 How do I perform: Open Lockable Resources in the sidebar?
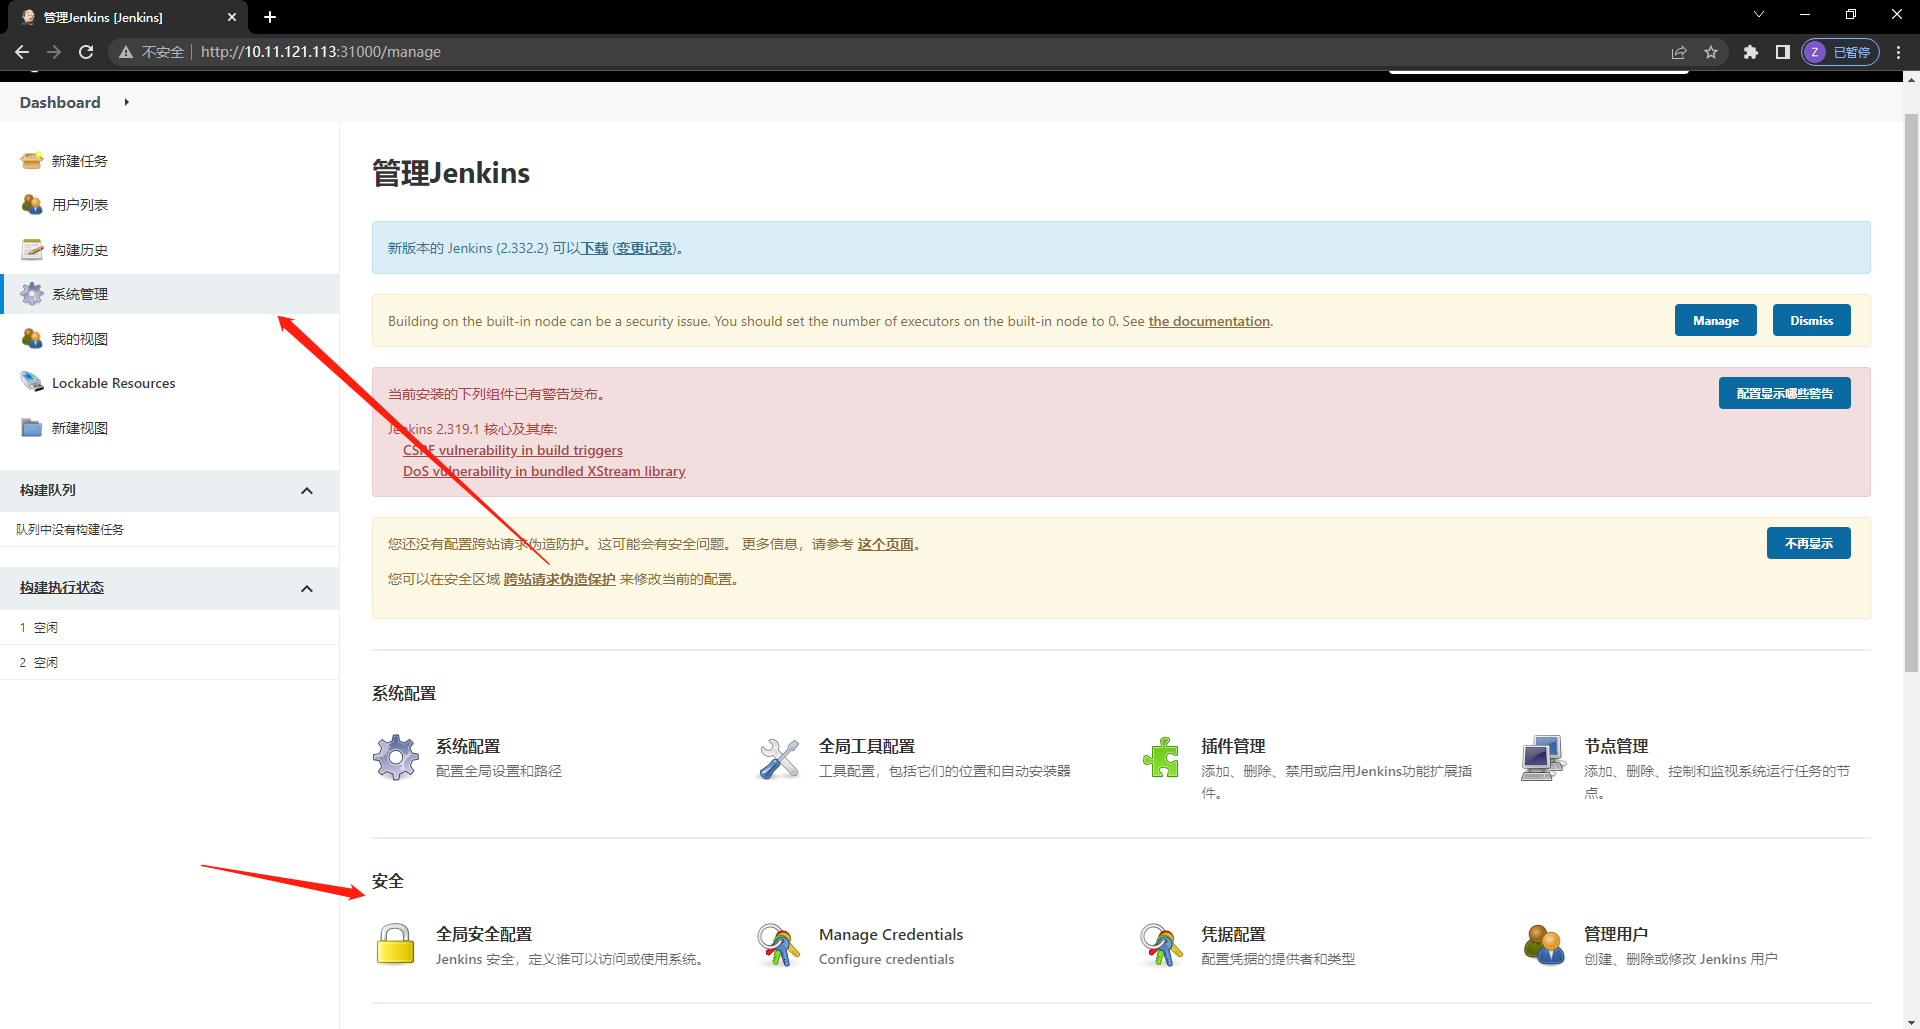113,383
